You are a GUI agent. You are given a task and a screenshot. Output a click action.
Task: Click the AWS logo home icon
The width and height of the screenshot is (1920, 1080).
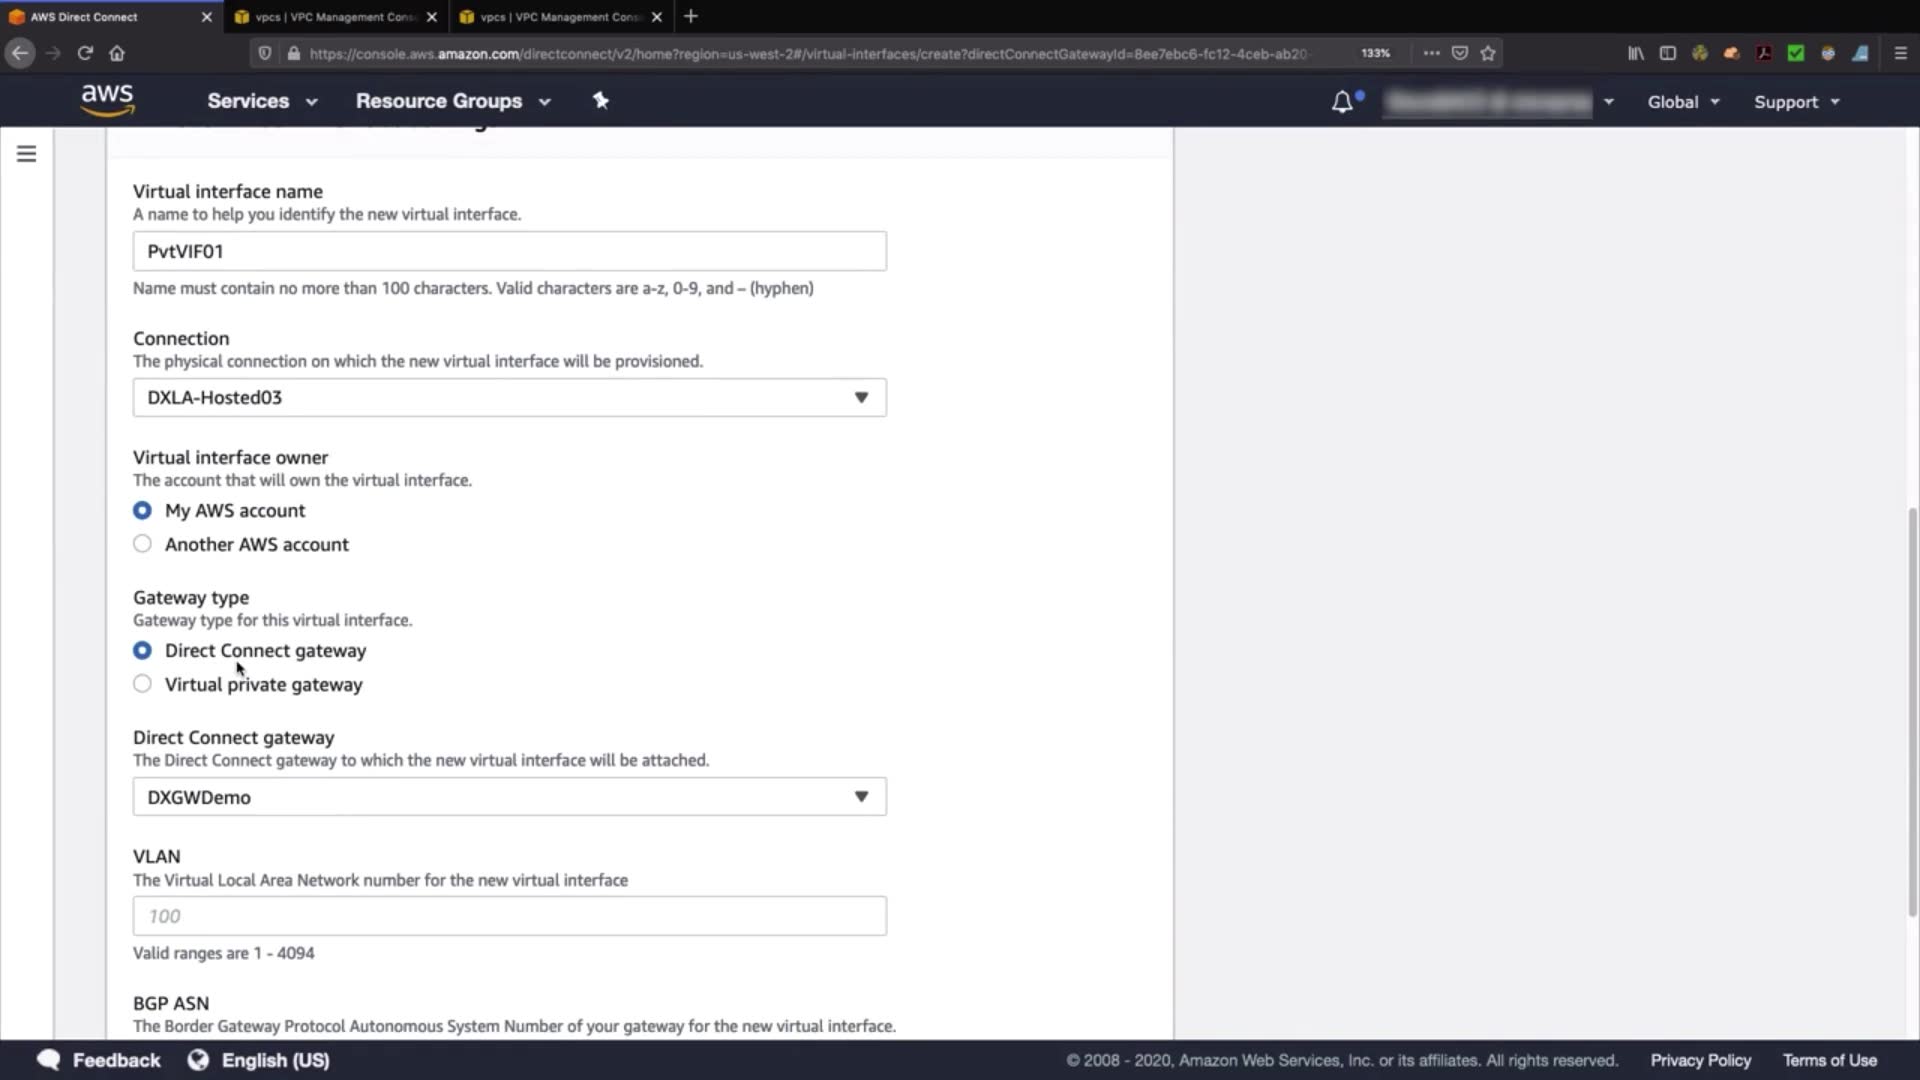(107, 100)
